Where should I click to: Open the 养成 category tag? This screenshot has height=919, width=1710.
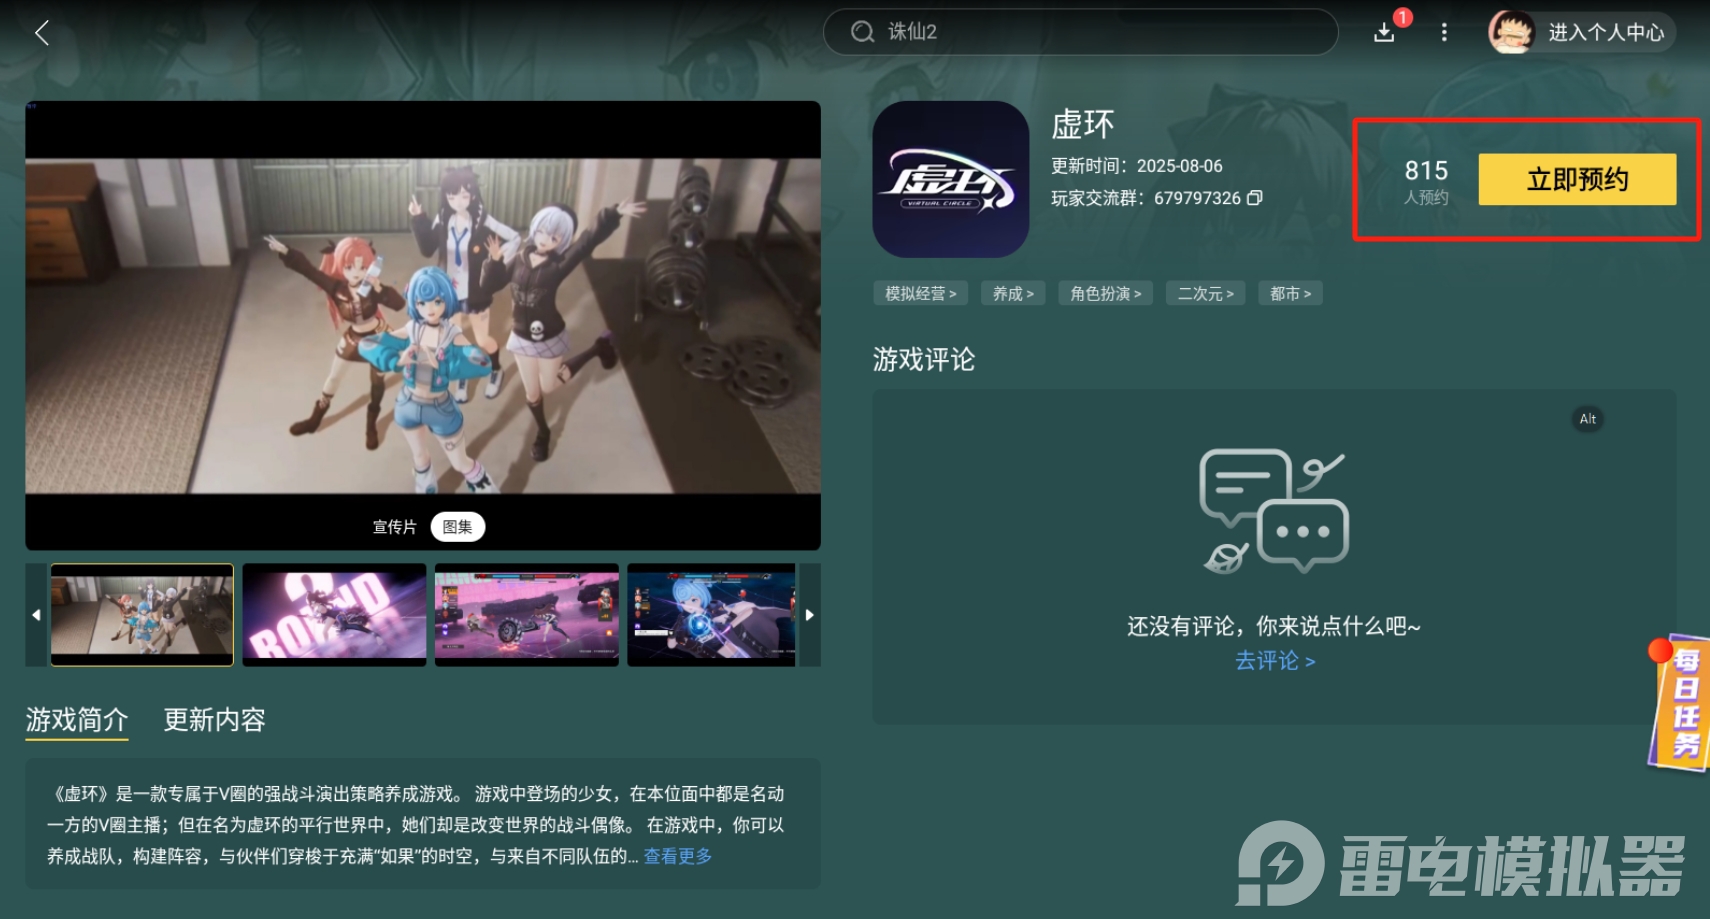[x=1013, y=293]
